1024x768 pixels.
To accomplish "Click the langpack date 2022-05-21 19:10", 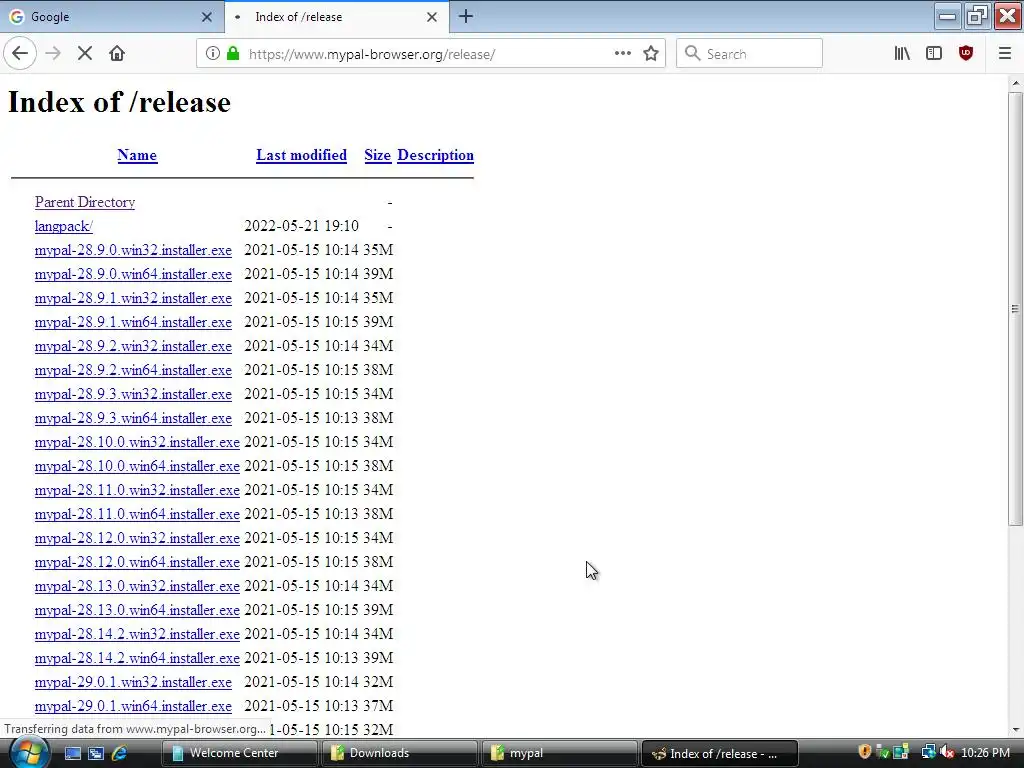I will [301, 226].
